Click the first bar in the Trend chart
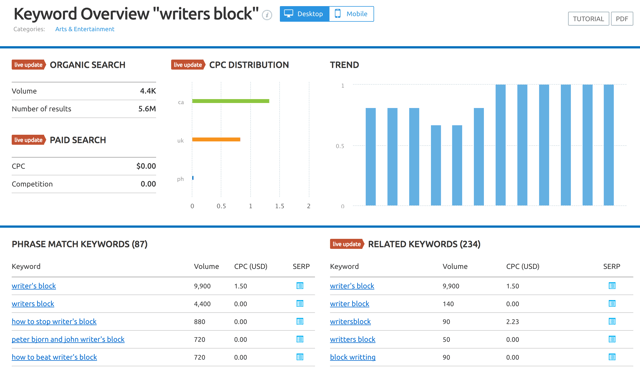 (x=371, y=157)
